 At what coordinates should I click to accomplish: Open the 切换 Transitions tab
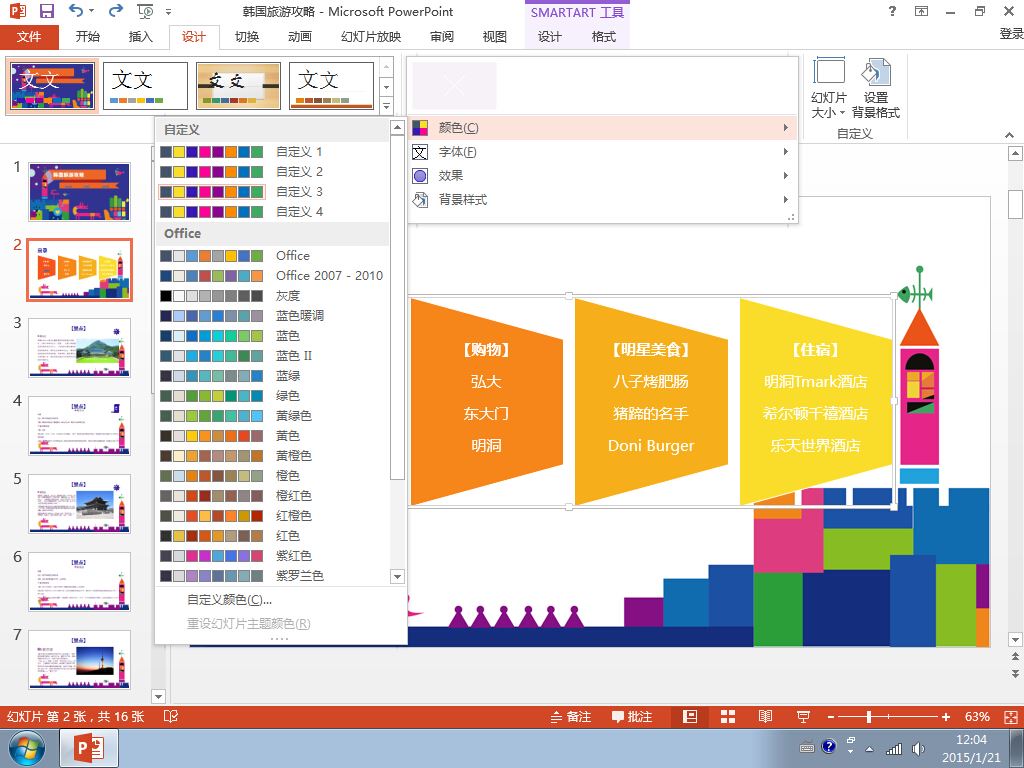coord(247,37)
